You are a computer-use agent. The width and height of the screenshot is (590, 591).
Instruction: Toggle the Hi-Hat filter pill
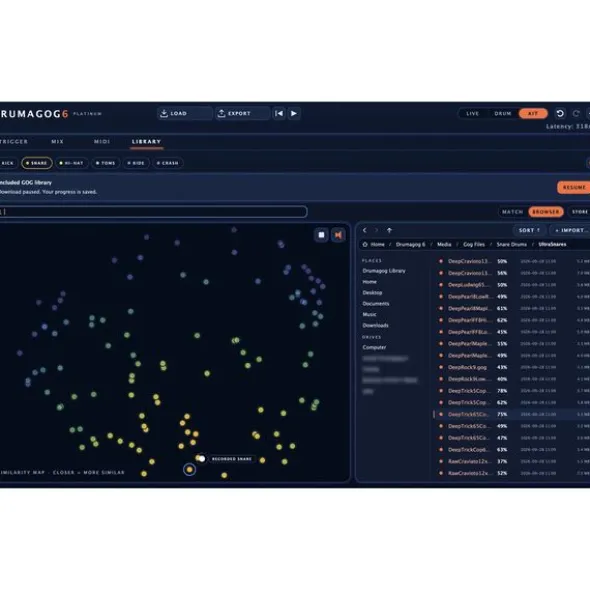click(x=72, y=163)
